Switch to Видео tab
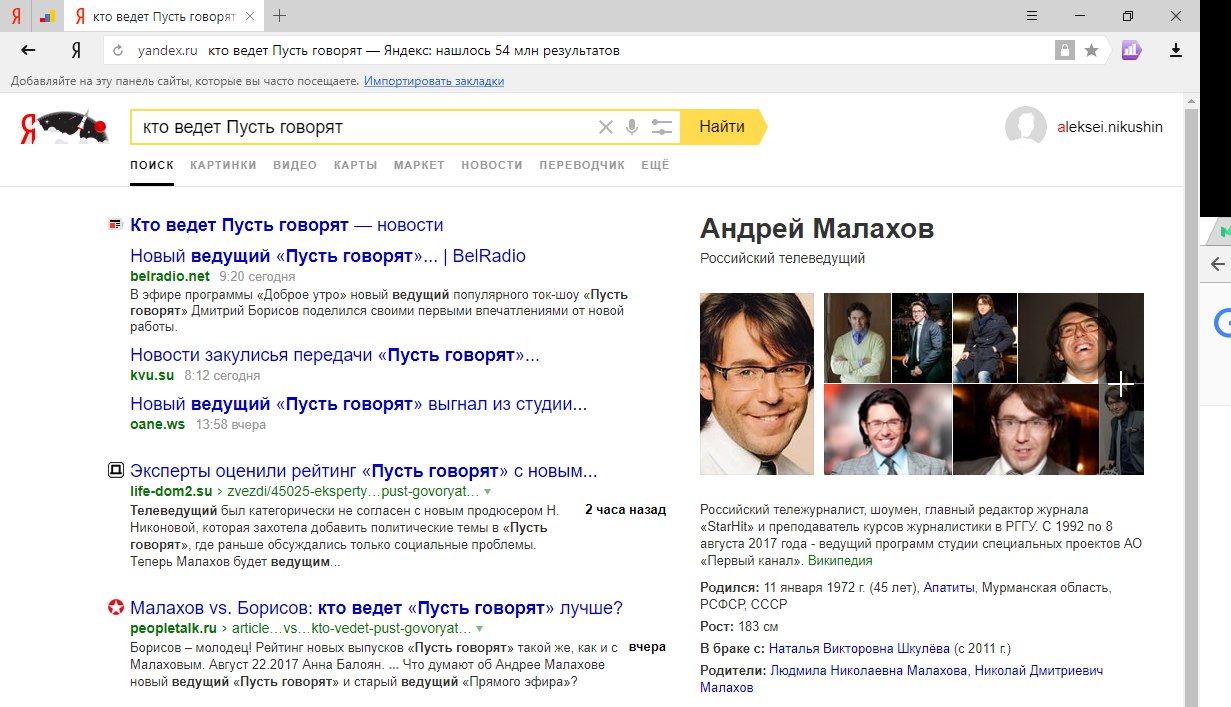The width and height of the screenshot is (1231, 707). coord(295,165)
